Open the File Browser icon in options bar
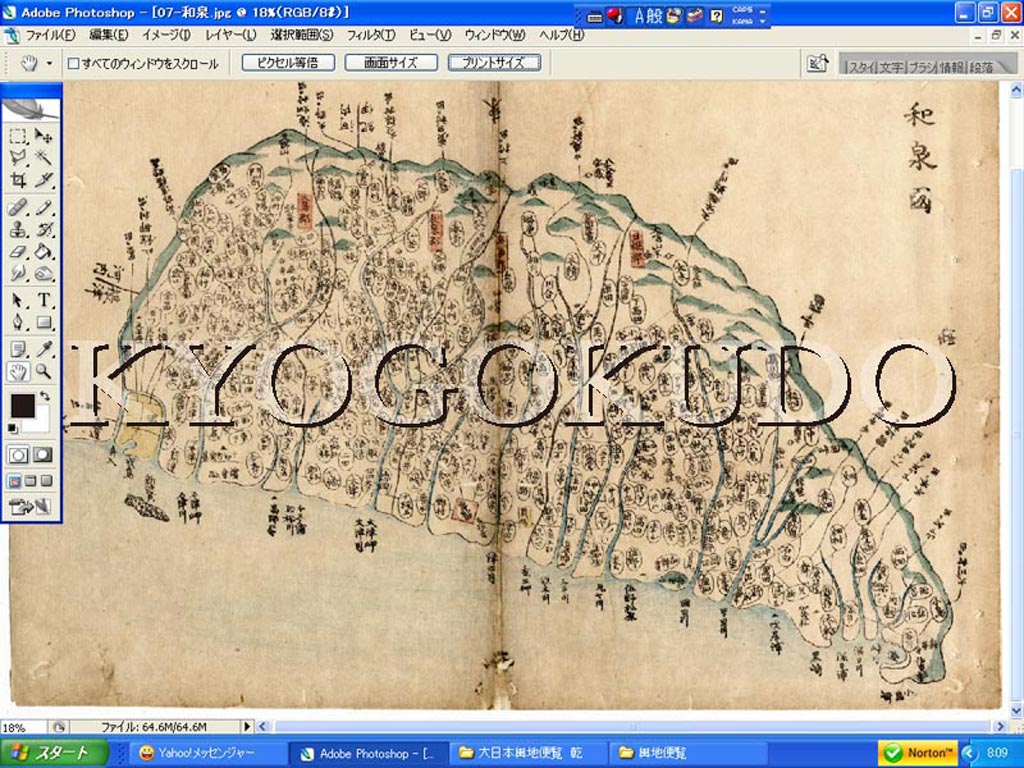The image size is (1024, 768). (818, 63)
